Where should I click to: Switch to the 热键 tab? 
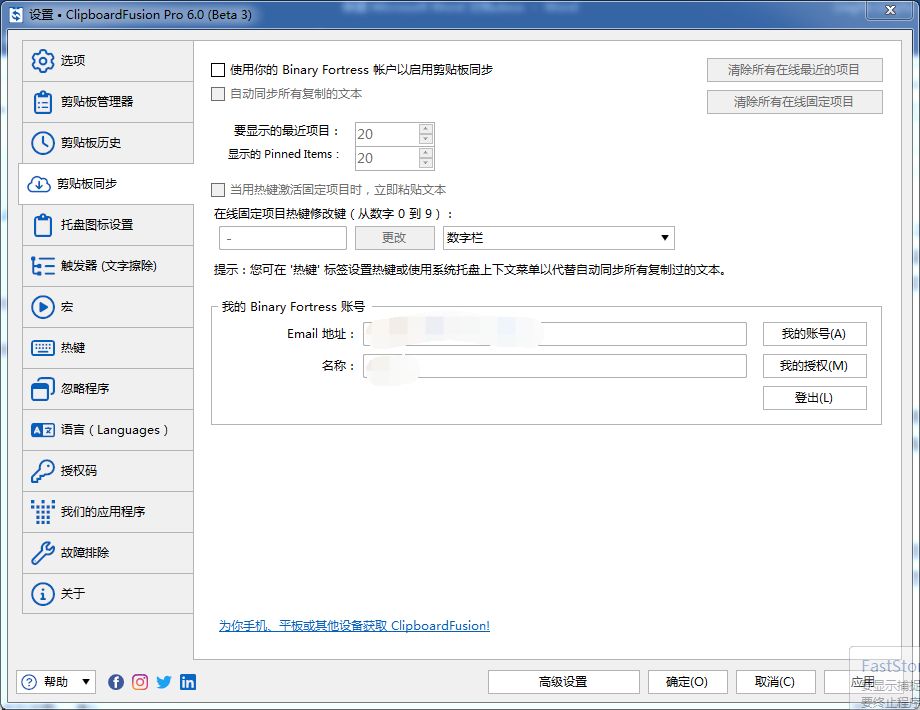tap(108, 348)
